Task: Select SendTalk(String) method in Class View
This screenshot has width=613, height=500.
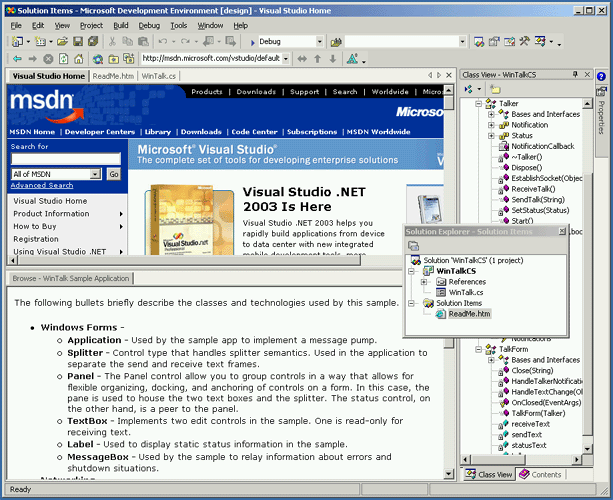Action: (538, 200)
